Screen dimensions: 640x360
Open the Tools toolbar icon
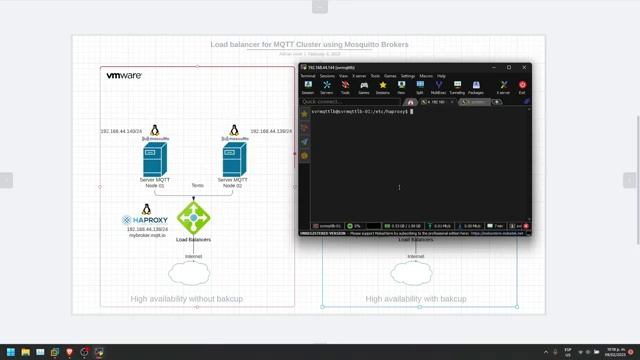pyautogui.click(x=345, y=87)
